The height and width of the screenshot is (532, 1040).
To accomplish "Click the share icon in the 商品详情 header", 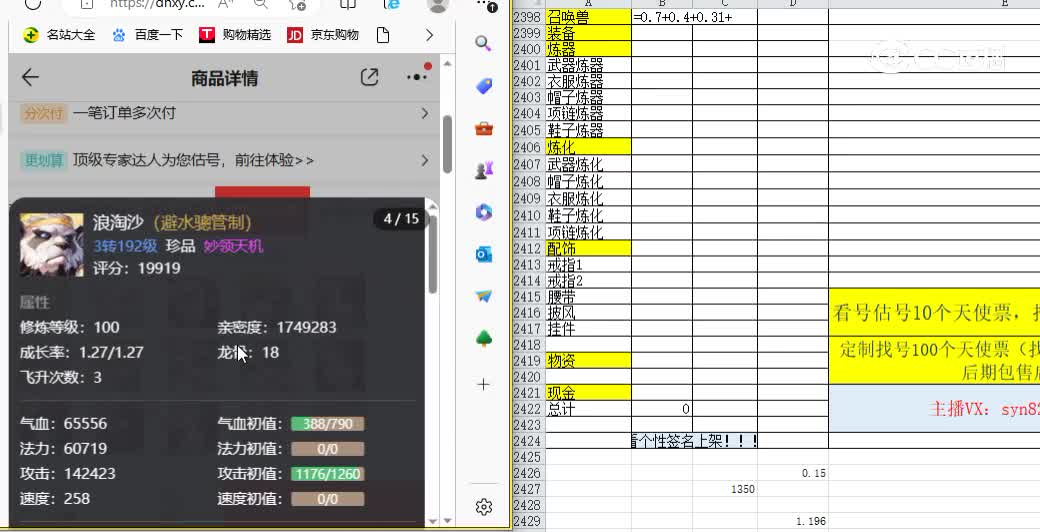I will coord(369,78).
